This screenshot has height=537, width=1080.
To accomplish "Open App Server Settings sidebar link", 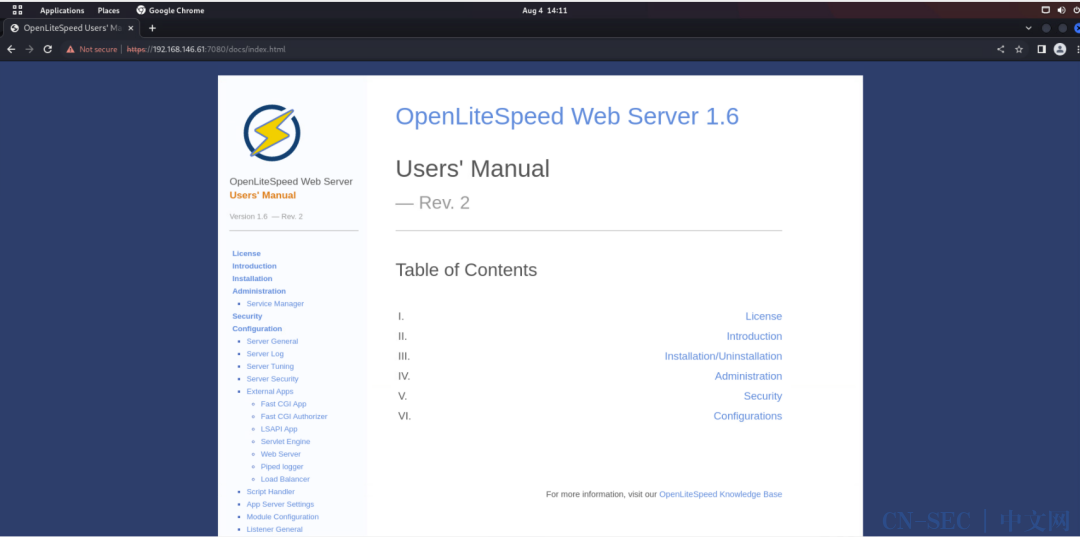I will (280, 504).
